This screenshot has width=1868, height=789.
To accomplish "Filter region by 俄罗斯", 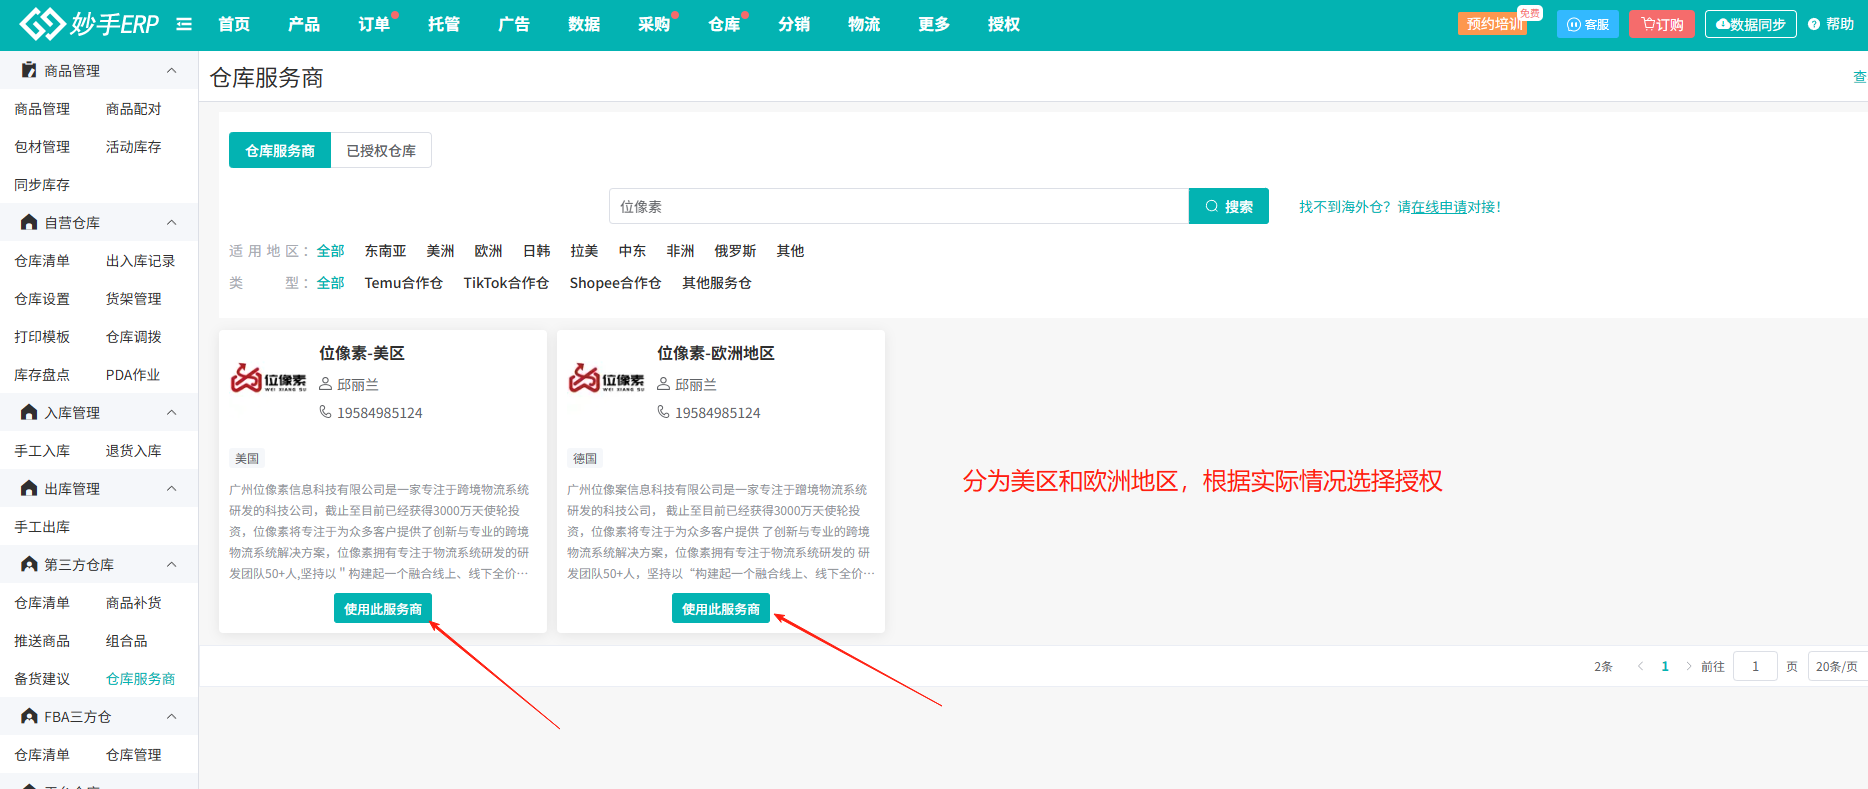I will [735, 251].
